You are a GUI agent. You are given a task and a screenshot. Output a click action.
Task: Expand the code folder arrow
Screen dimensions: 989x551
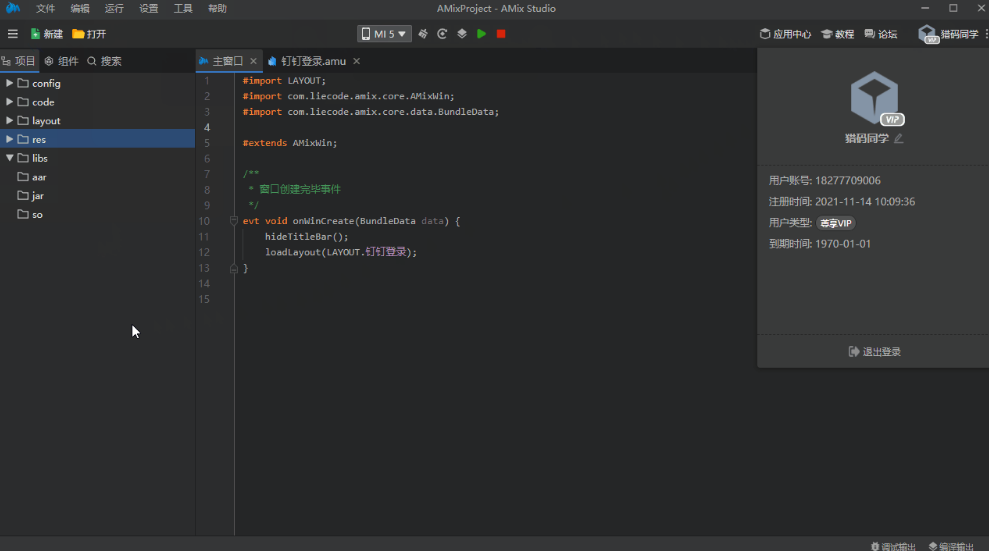point(9,102)
